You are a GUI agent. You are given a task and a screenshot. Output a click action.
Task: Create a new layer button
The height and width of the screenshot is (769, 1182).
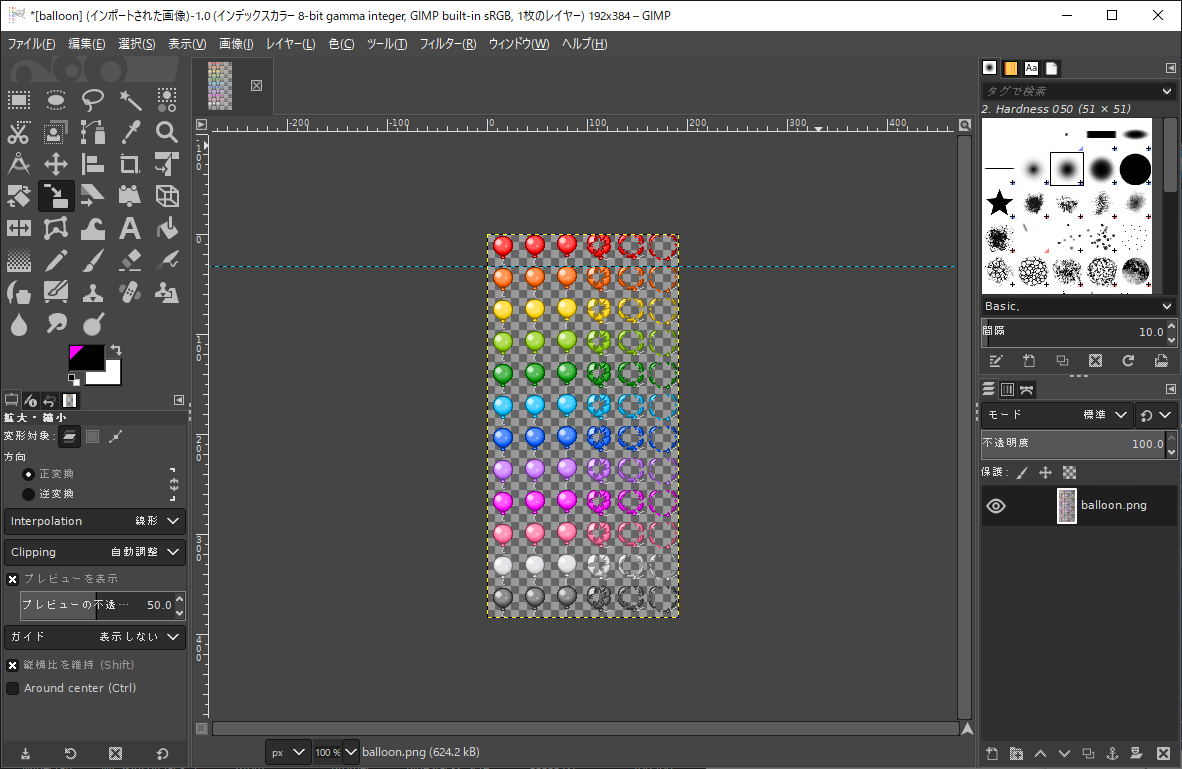pos(992,753)
